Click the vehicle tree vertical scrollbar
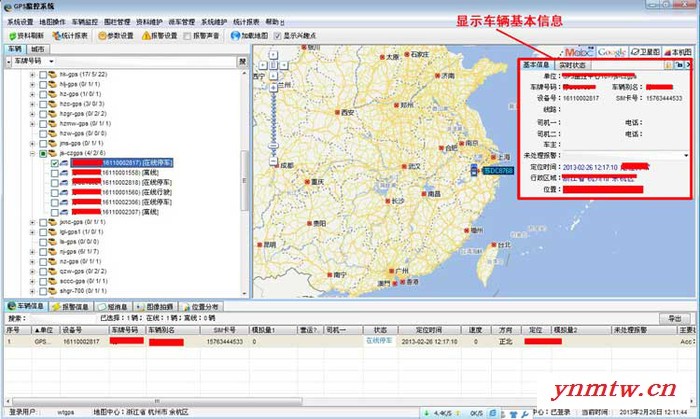This screenshot has width=700, height=419. (244, 182)
